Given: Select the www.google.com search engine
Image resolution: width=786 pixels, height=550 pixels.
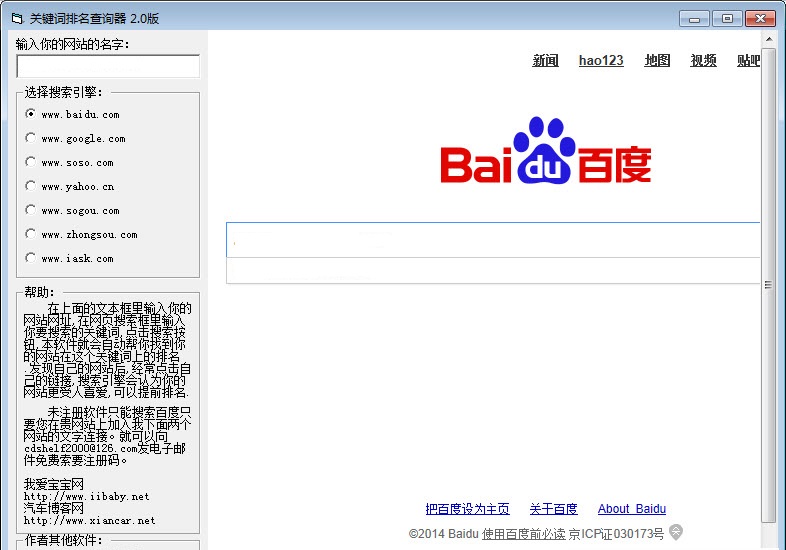Looking at the screenshot, I should tap(76, 138).
